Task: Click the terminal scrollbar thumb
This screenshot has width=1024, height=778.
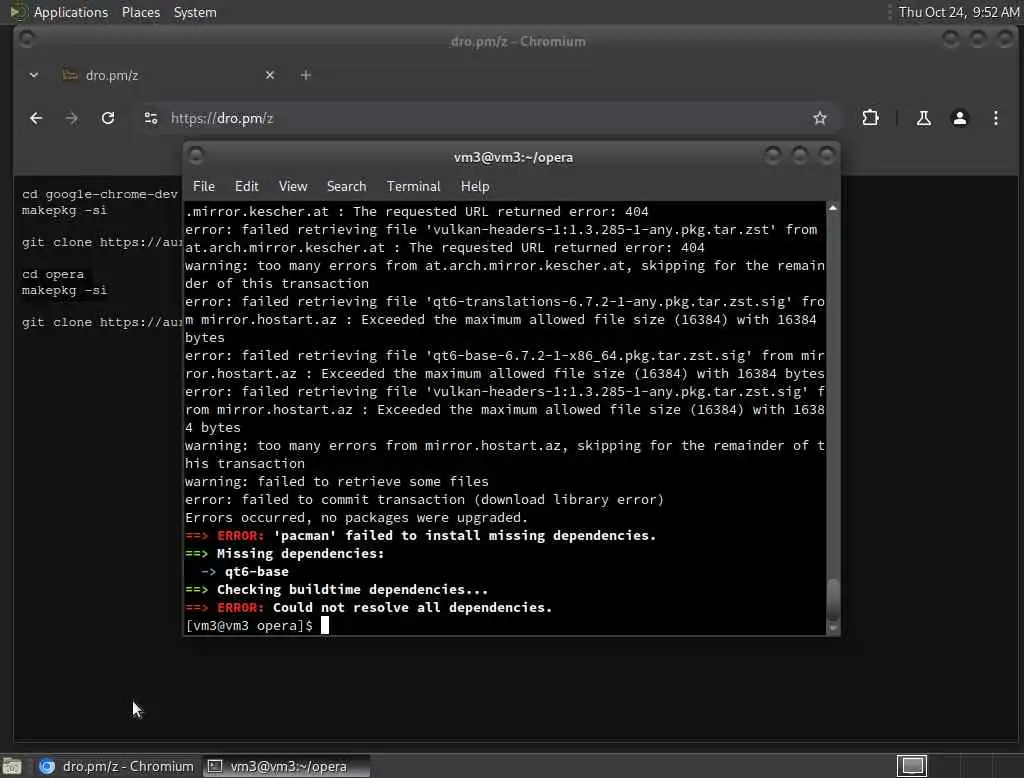Action: tap(833, 600)
